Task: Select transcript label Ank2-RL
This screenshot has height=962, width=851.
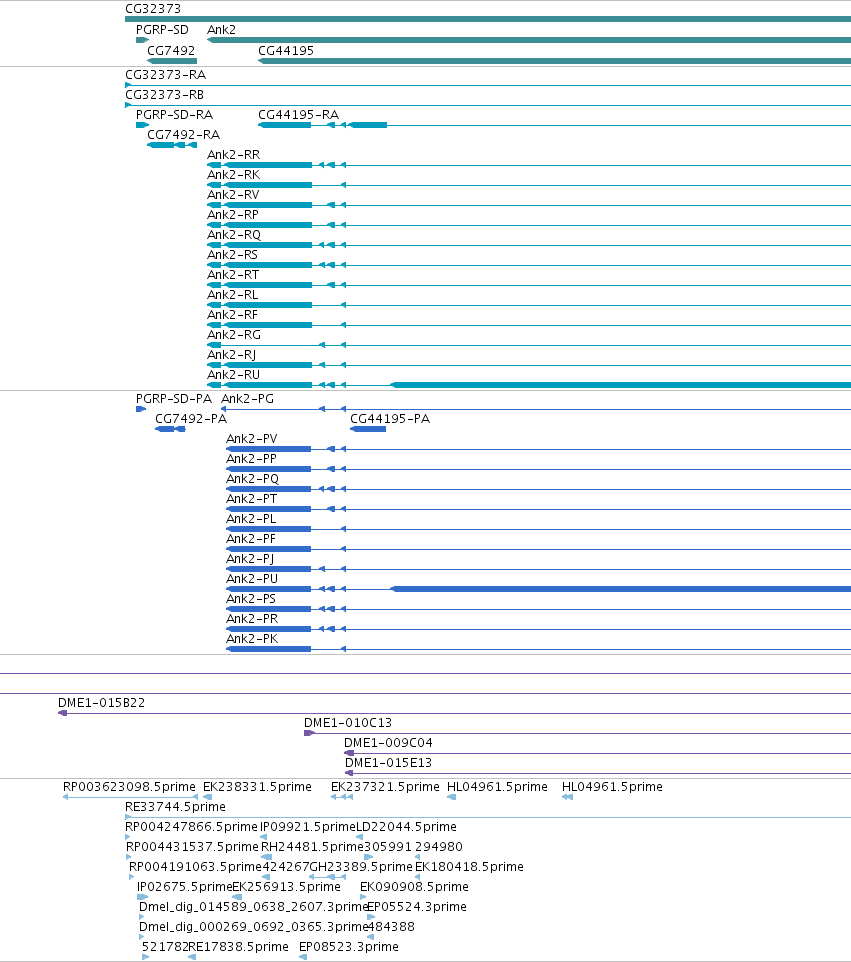Action: [233, 295]
